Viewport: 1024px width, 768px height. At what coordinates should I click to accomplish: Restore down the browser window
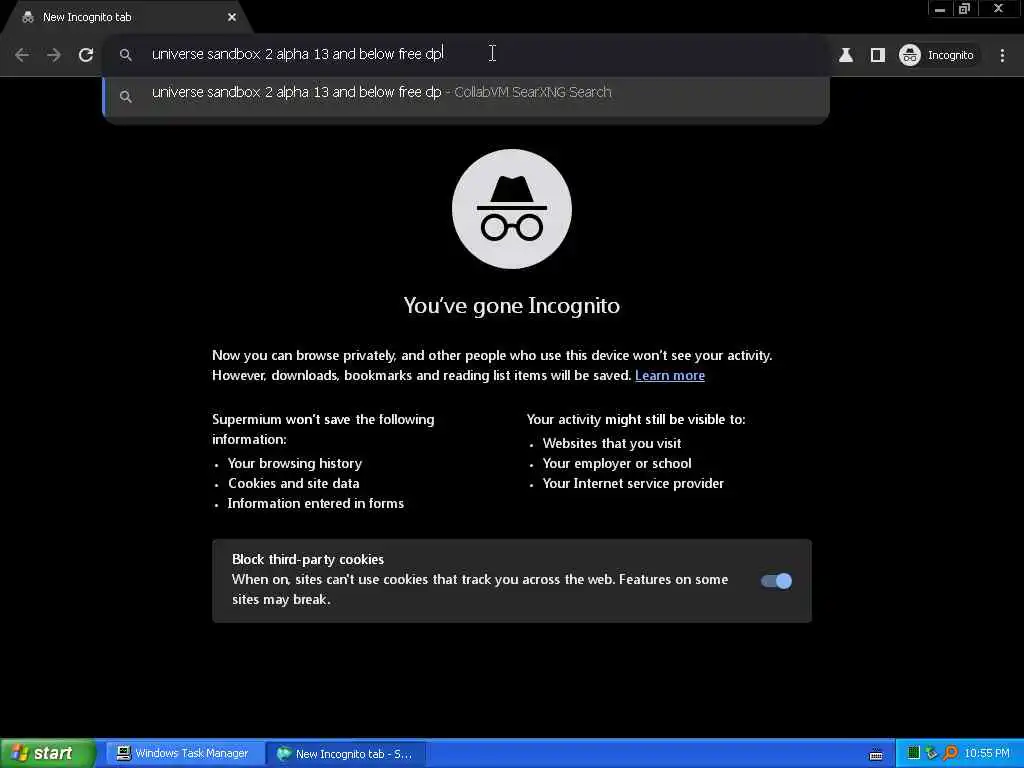pyautogui.click(x=965, y=9)
